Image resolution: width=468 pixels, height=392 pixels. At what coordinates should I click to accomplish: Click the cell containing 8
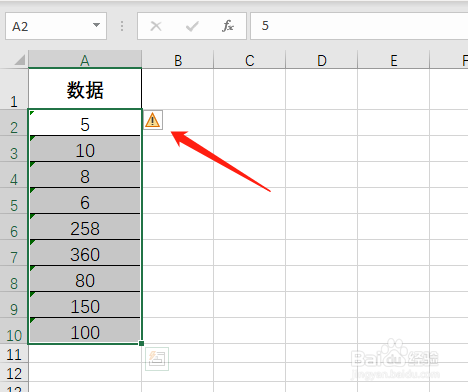click(x=85, y=175)
